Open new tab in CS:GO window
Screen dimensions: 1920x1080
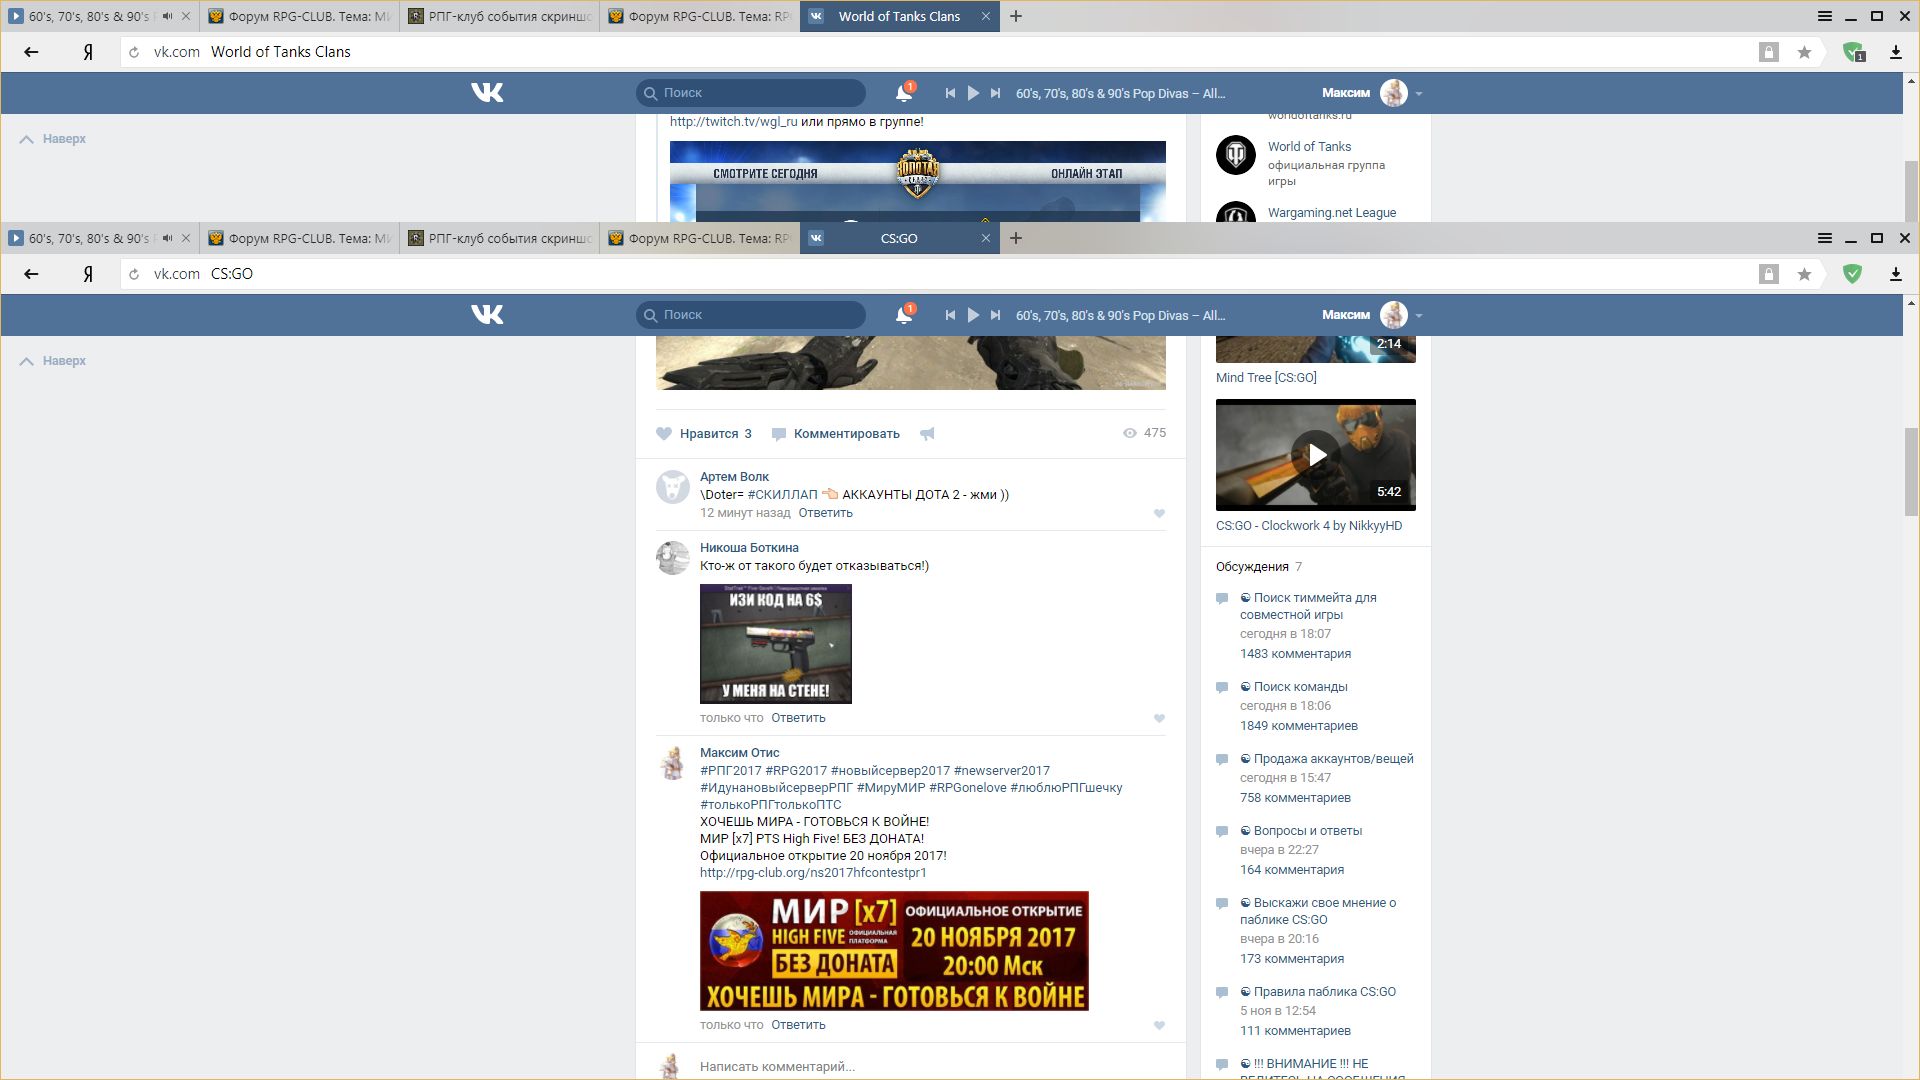(x=1016, y=238)
